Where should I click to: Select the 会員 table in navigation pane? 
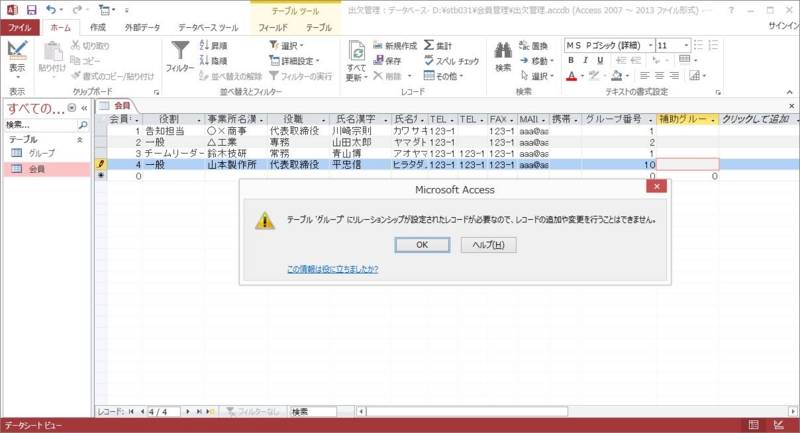pos(46,169)
